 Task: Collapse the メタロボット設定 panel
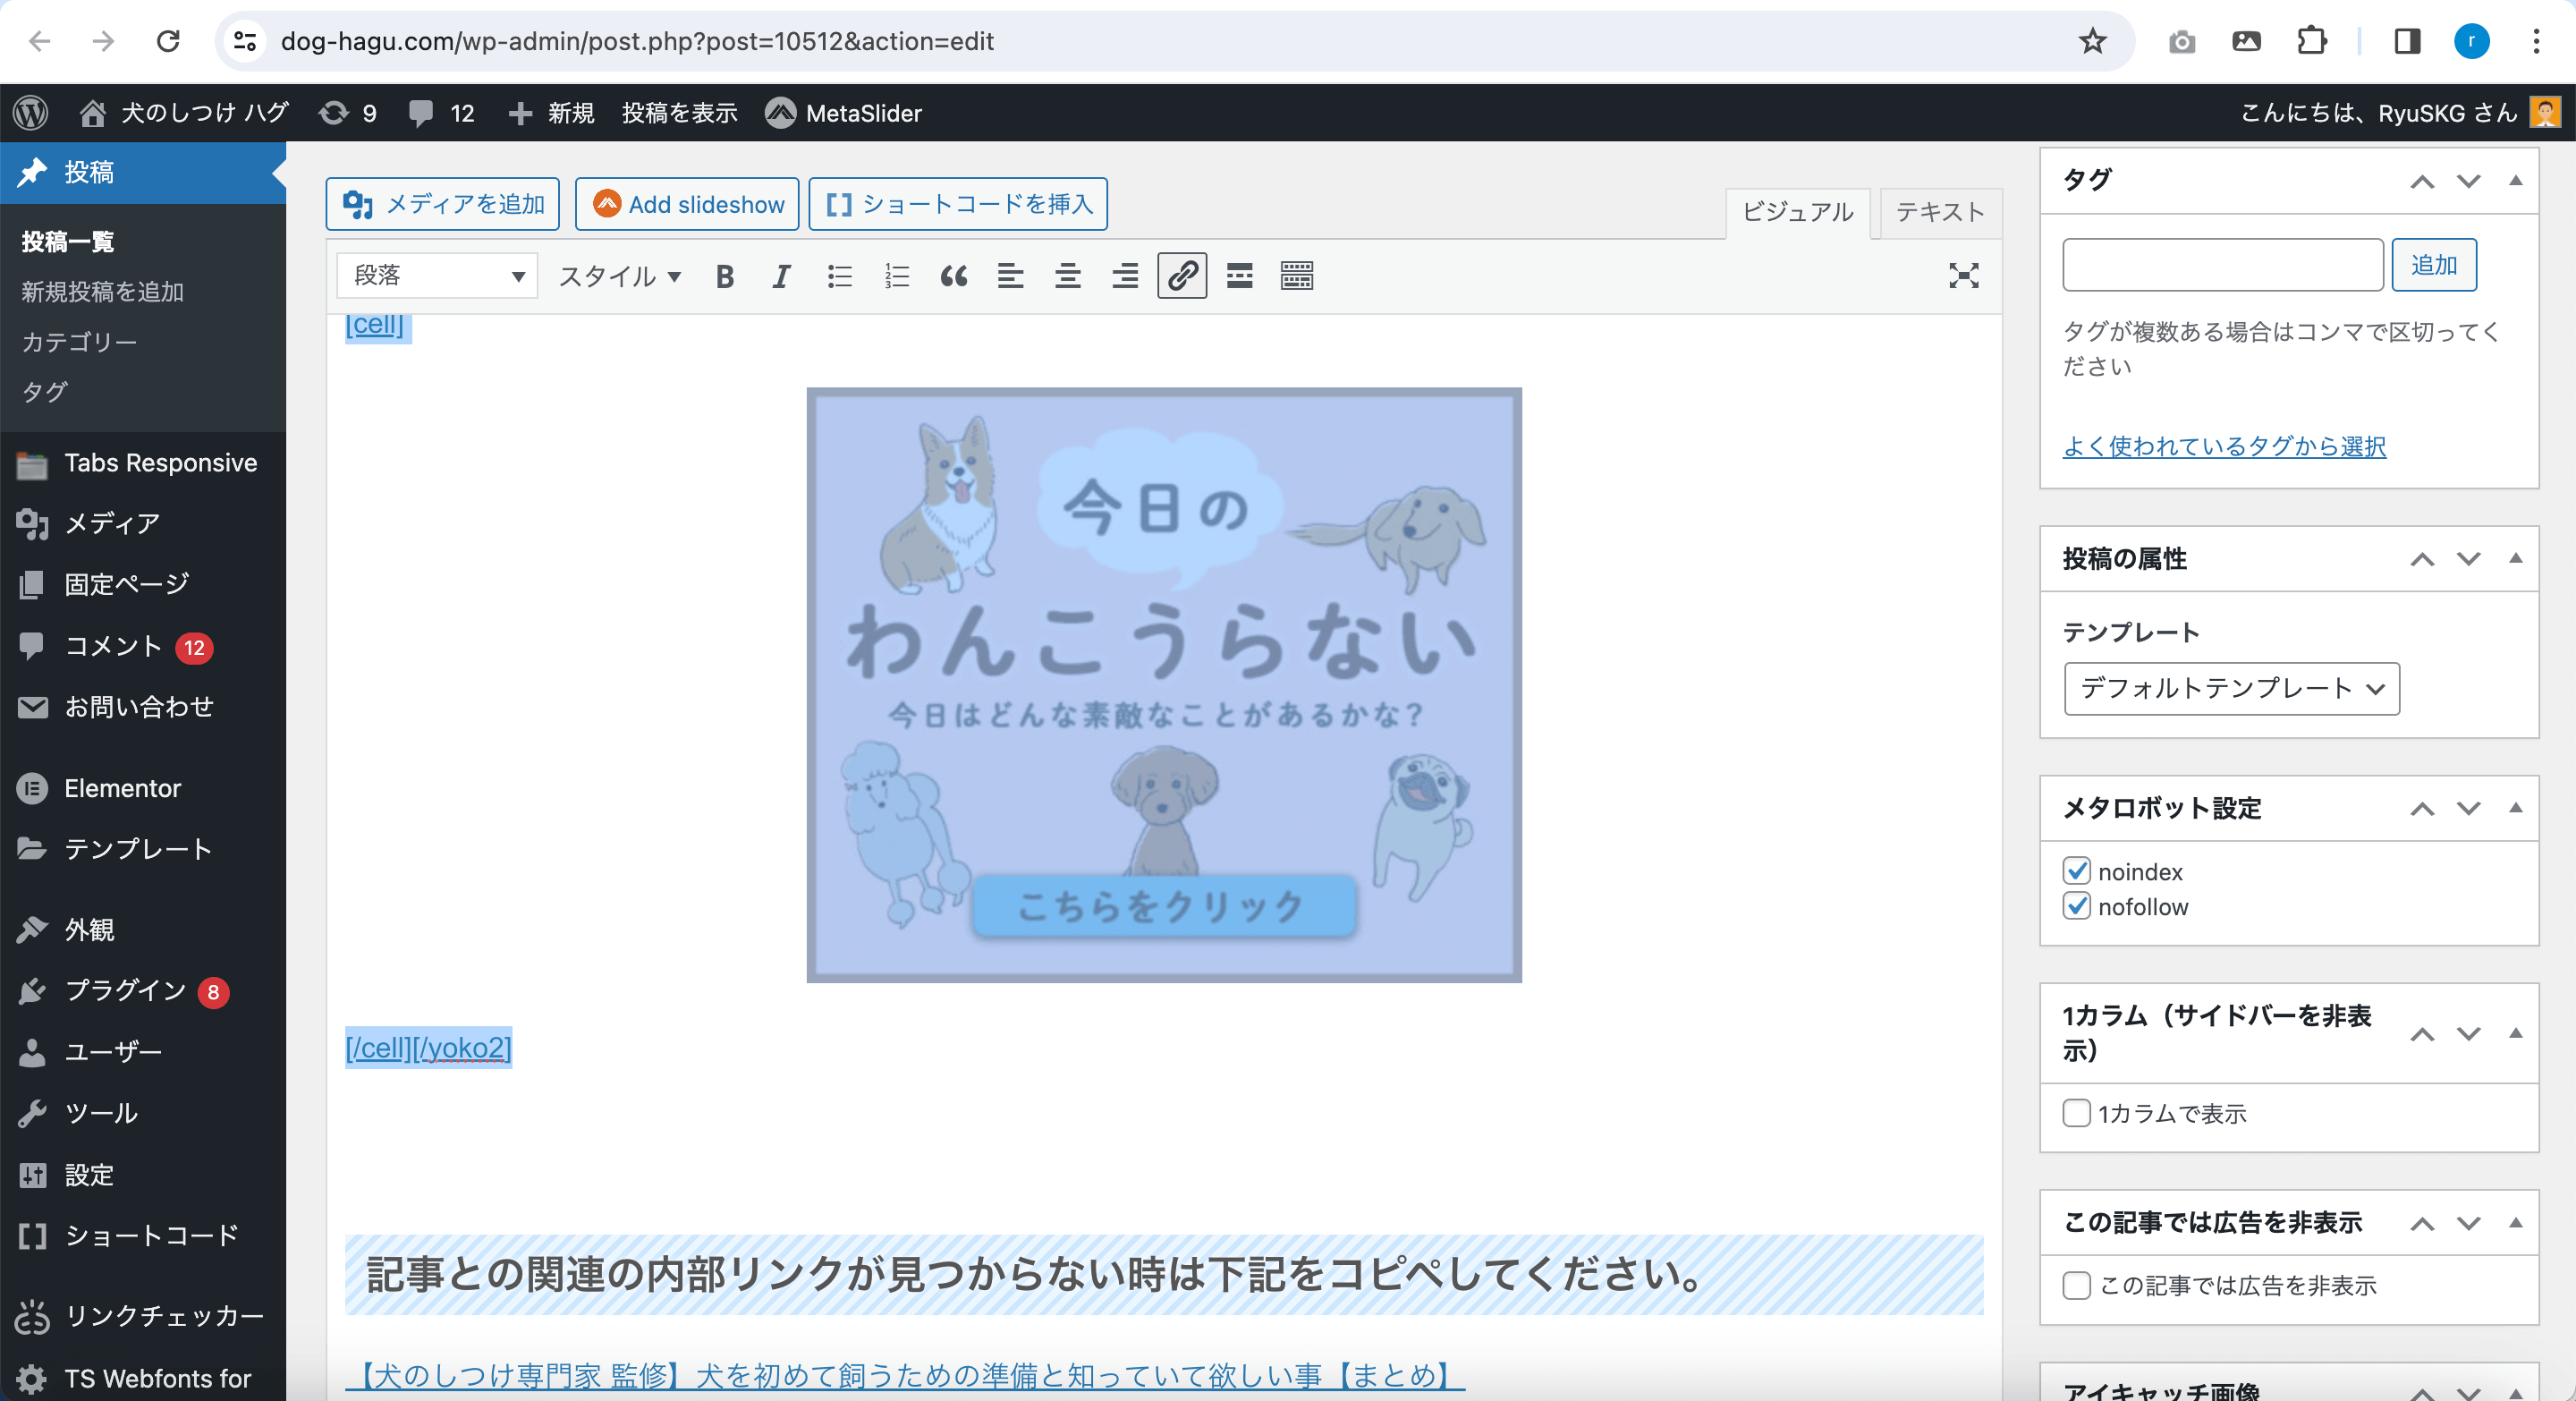click(x=2515, y=808)
